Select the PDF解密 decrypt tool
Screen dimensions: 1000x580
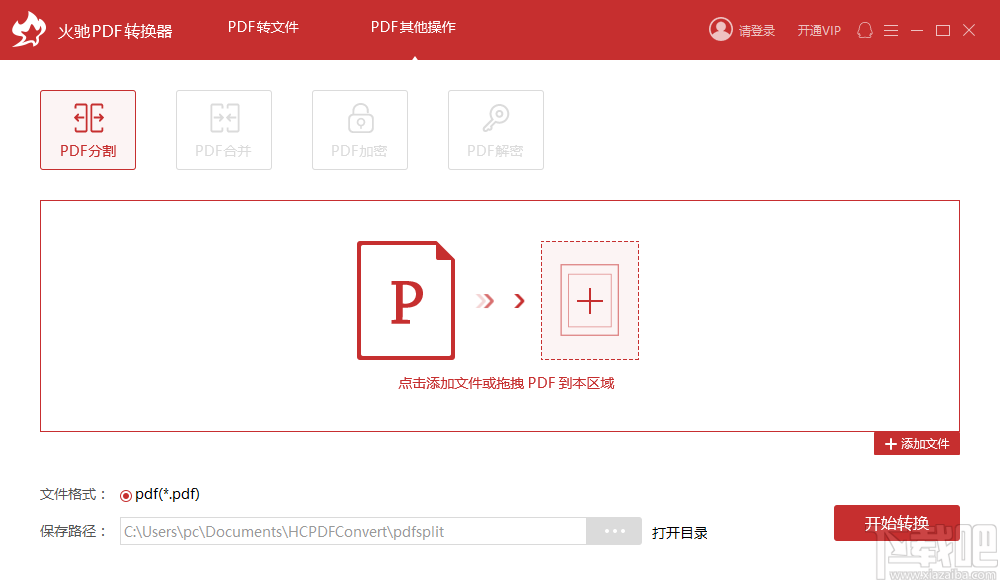(496, 130)
